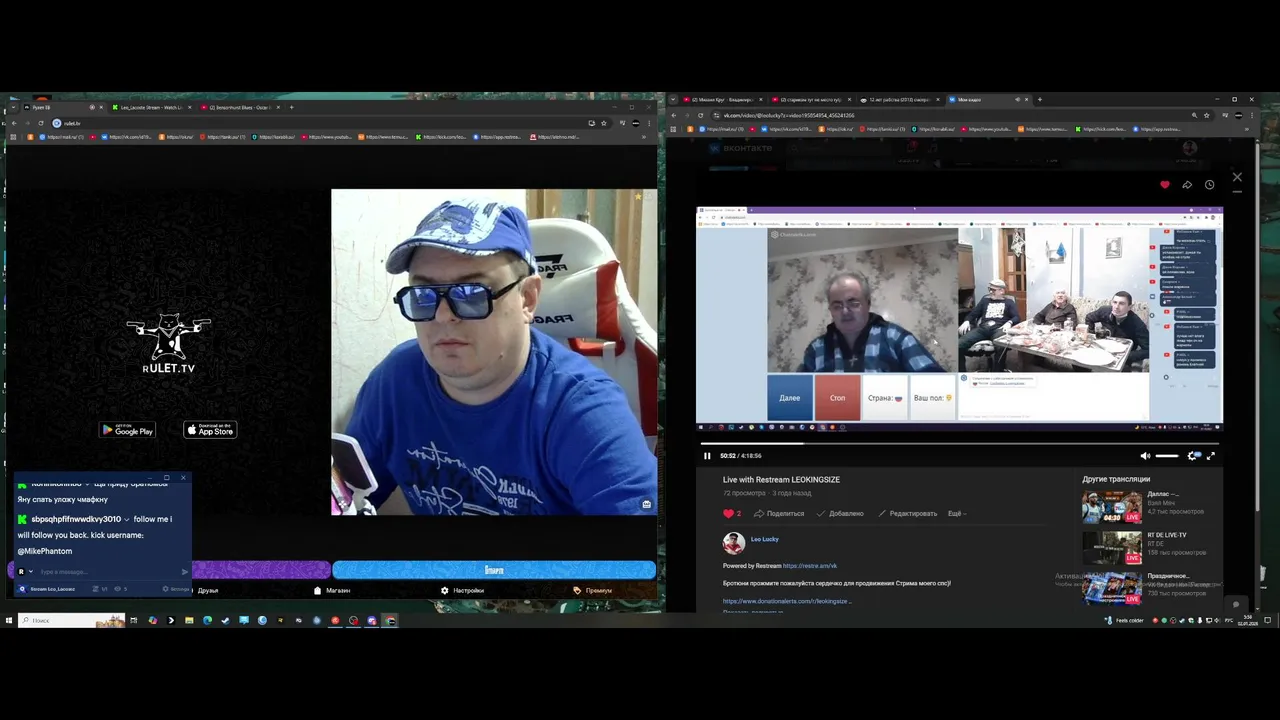Screen dimensions: 1280x720
Task: Close the VK video overlay
Action: coord(1237,177)
